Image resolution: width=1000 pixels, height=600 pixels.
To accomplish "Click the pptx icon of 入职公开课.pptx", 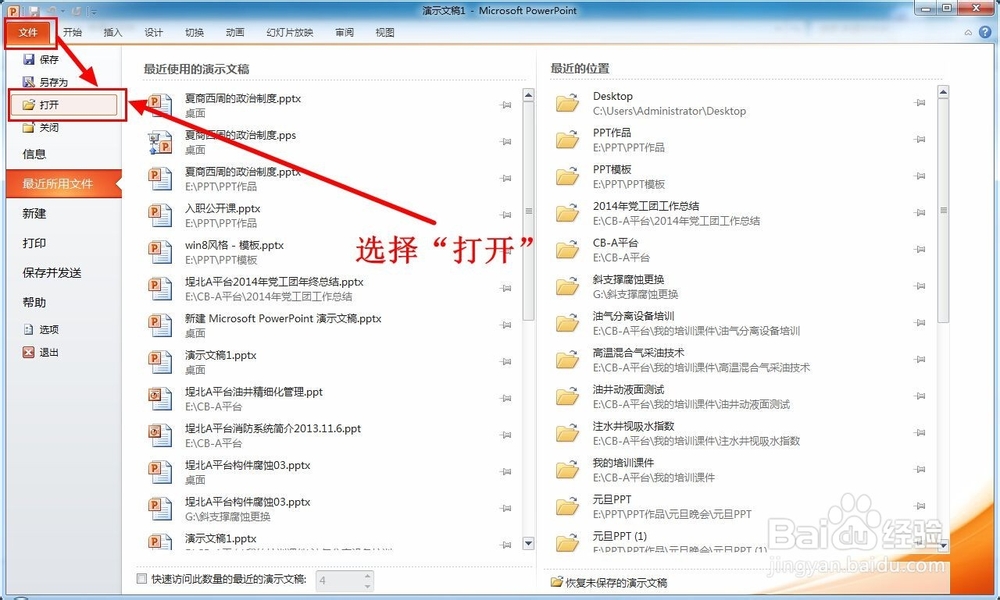I will pyautogui.click(x=160, y=215).
